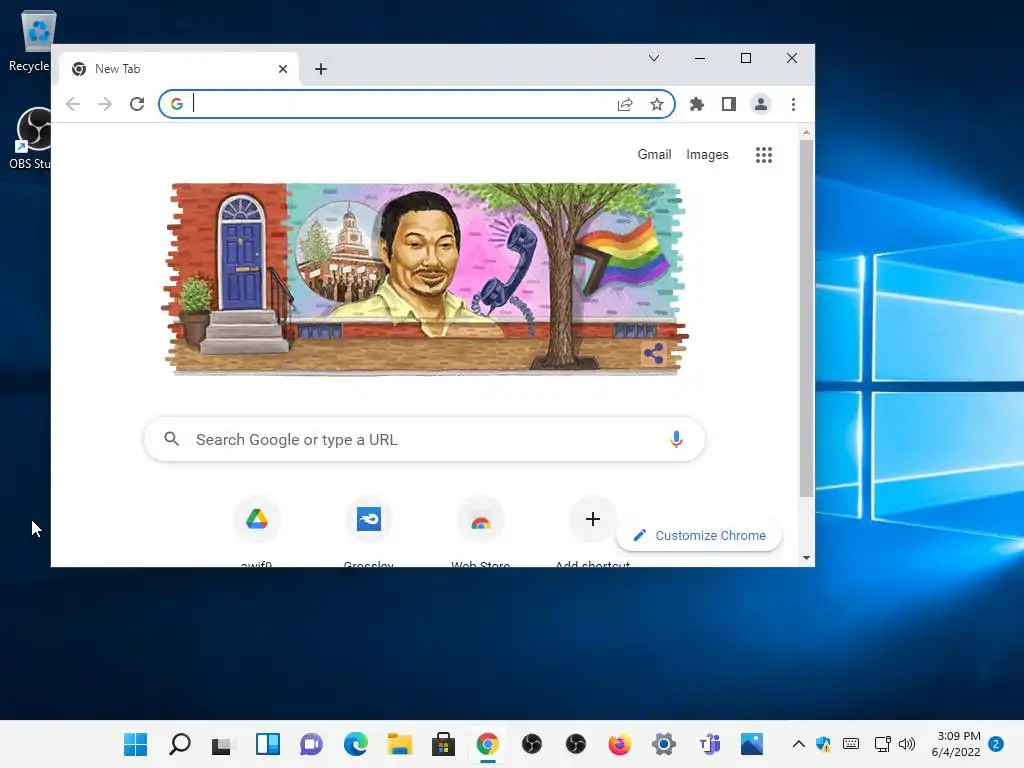Open Microsoft Teams from taskbar

[709, 744]
